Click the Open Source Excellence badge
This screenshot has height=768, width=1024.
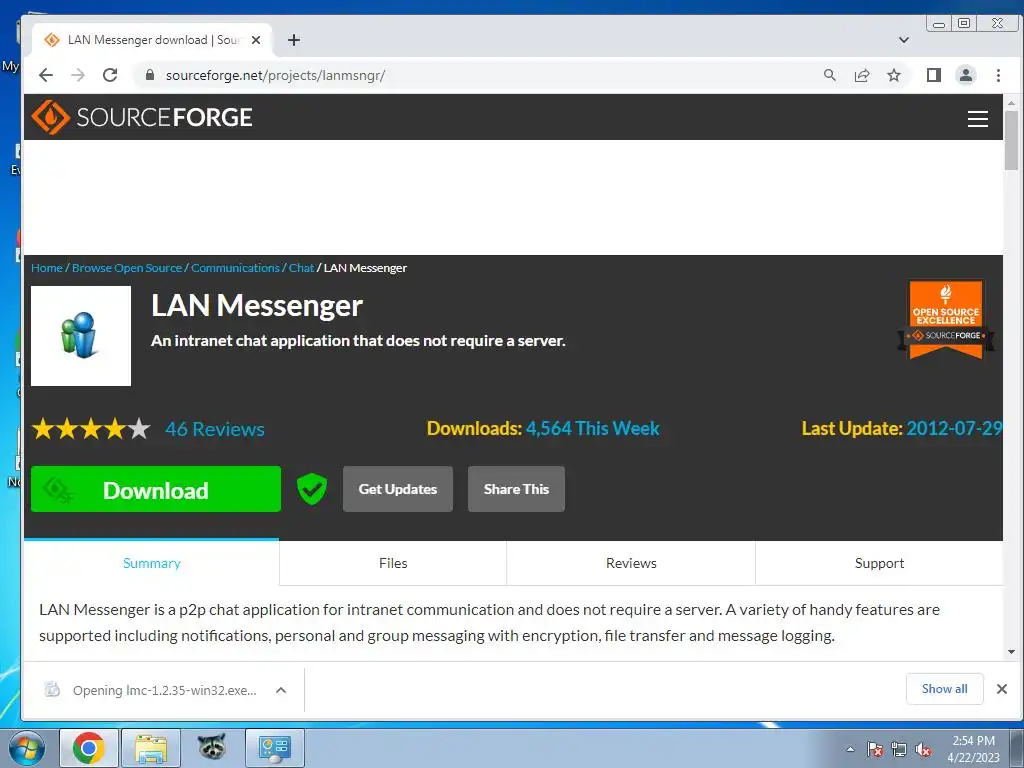click(946, 319)
